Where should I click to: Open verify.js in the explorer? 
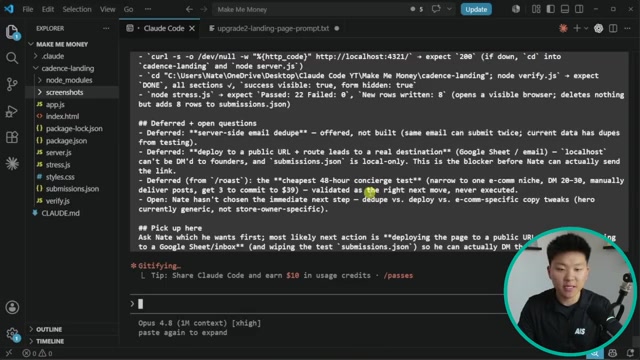tap(58, 201)
